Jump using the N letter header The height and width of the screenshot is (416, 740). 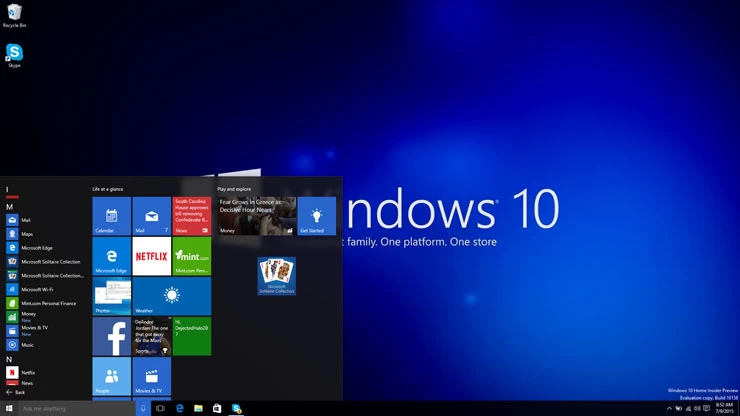pyautogui.click(x=9, y=359)
